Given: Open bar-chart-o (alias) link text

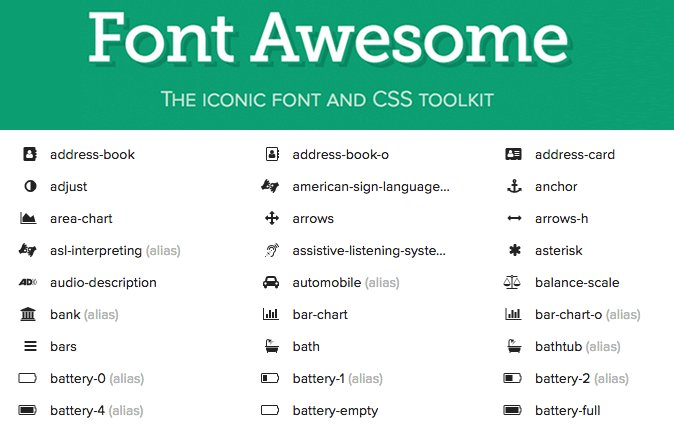Looking at the screenshot, I should (x=588, y=314).
